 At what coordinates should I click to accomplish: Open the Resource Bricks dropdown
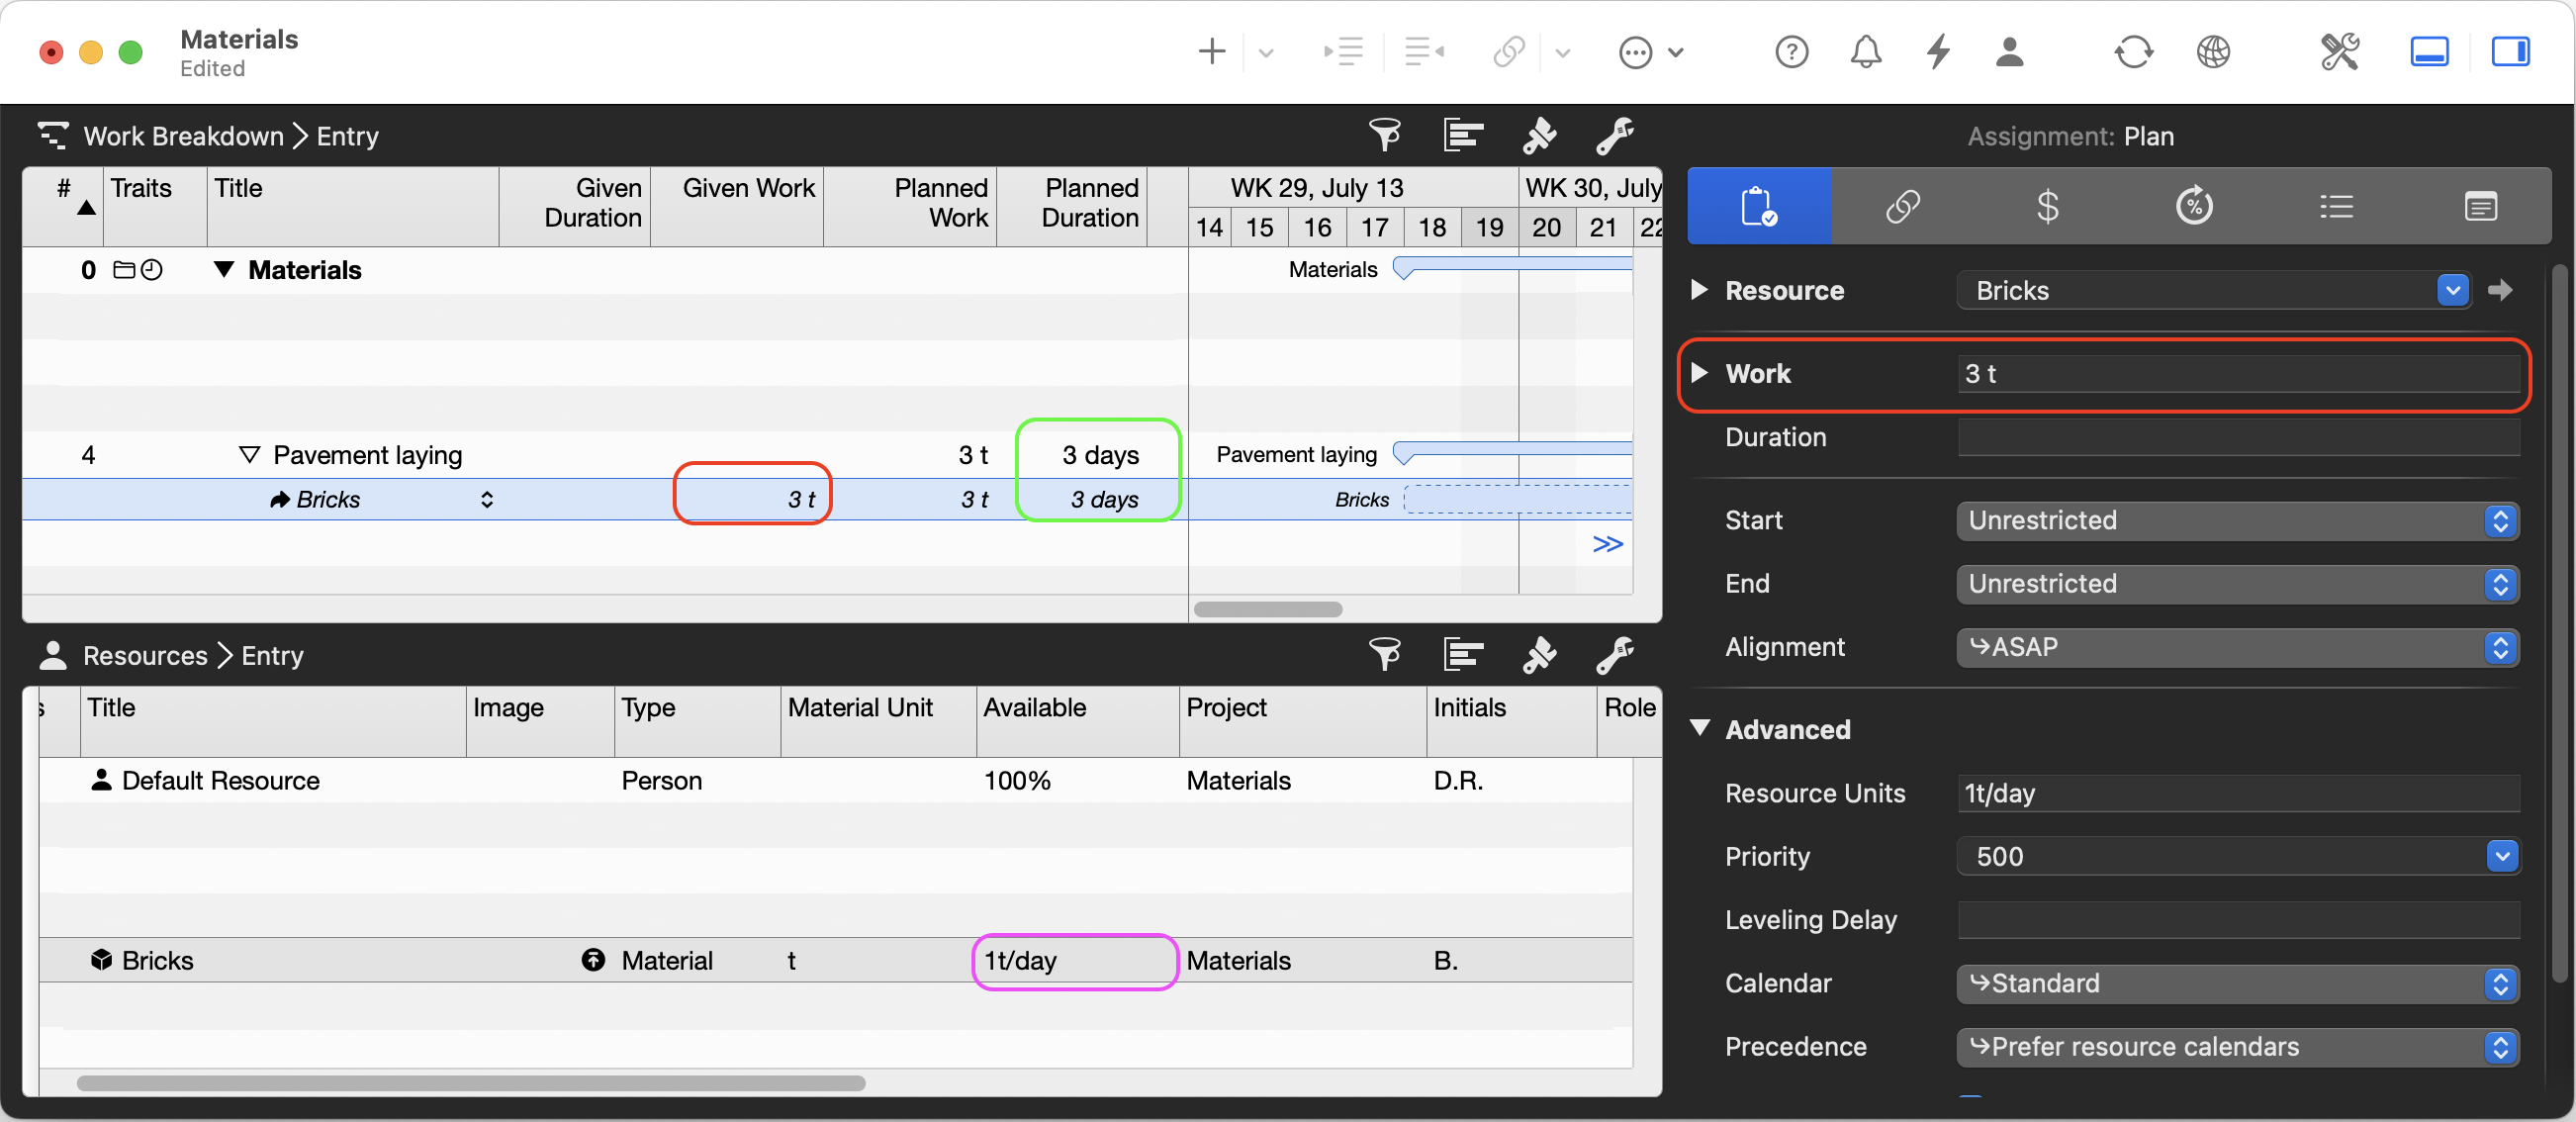pyautogui.click(x=2452, y=290)
